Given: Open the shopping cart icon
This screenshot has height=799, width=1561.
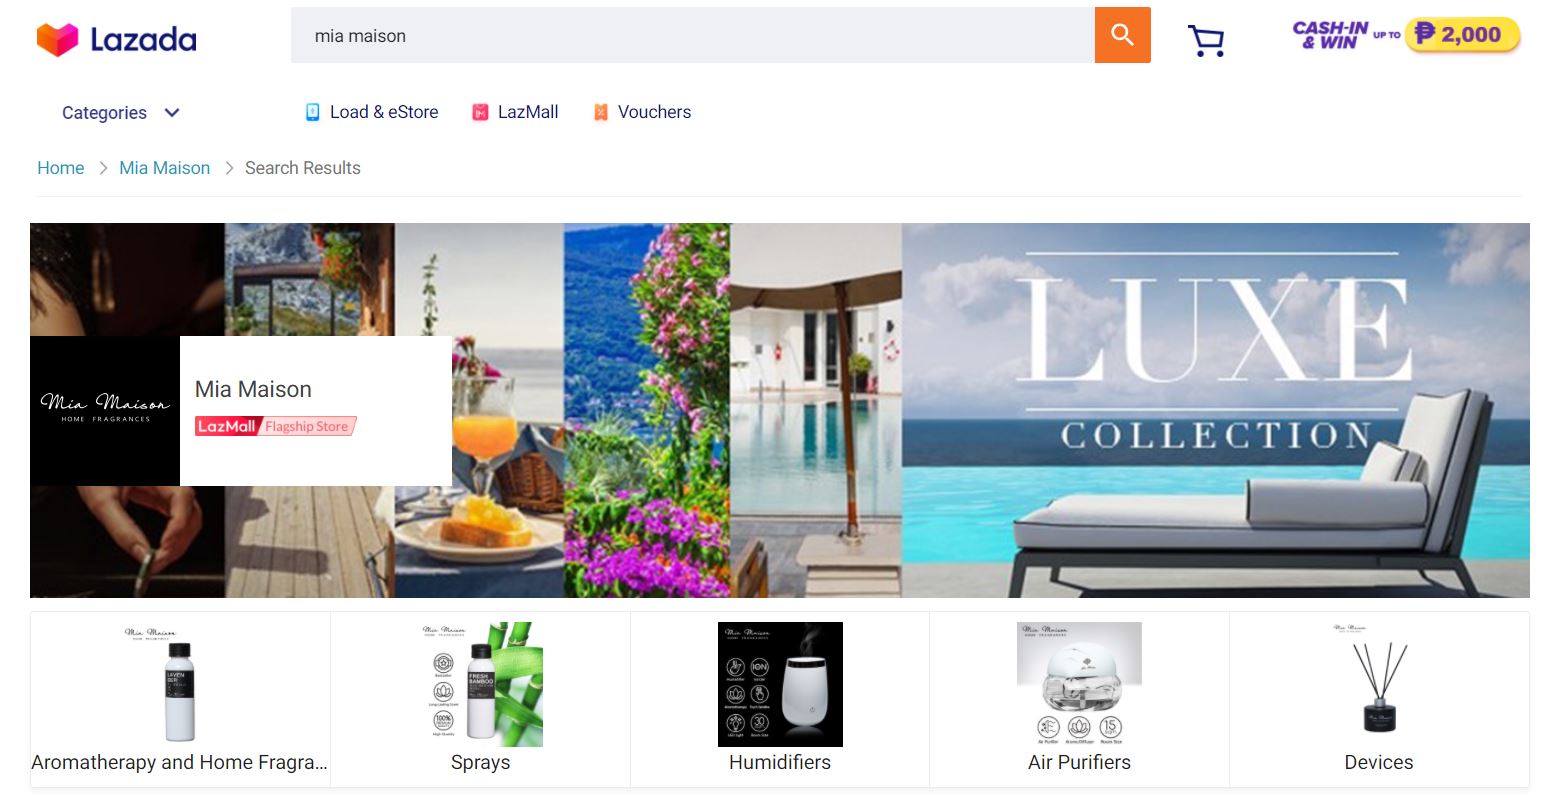Looking at the screenshot, I should tap(1206, 40).
